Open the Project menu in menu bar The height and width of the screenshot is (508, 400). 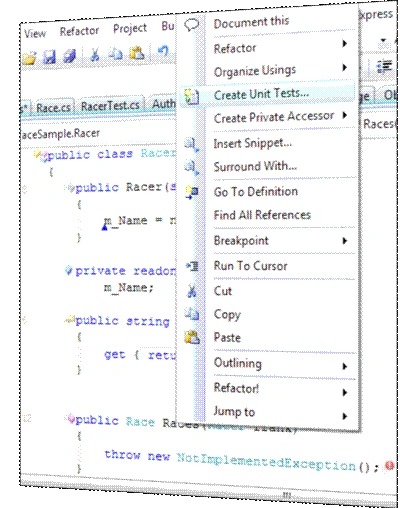tap(130, 29)
